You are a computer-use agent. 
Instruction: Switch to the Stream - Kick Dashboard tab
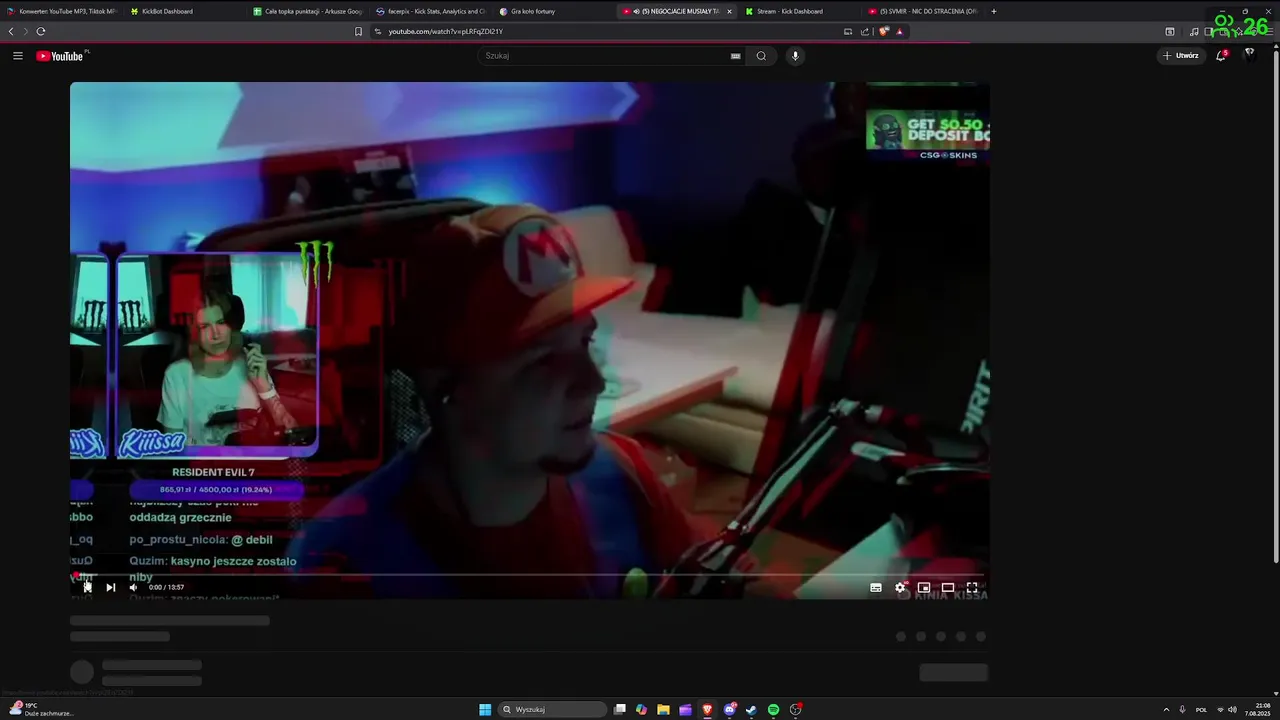pos(800,11)
